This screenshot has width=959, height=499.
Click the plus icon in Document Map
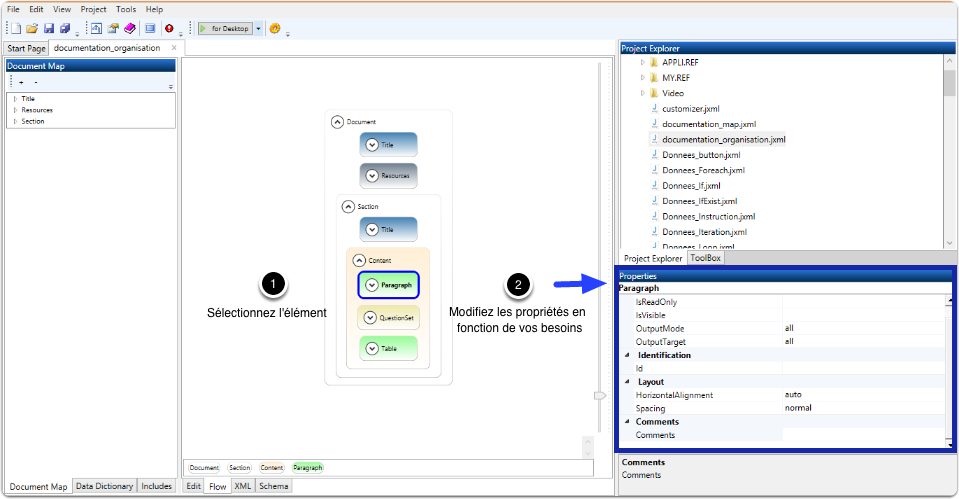click(21, 82)
